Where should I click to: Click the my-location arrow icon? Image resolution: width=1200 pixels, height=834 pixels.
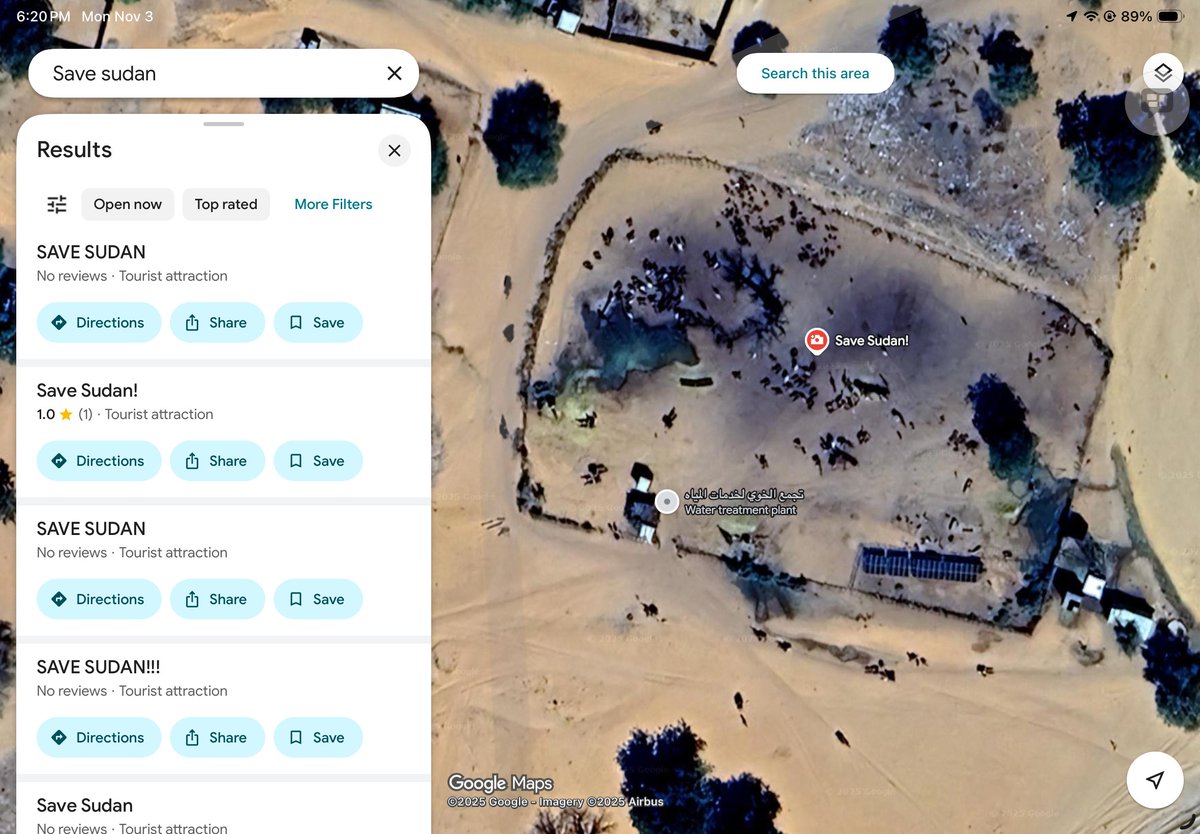[1155, 780]
